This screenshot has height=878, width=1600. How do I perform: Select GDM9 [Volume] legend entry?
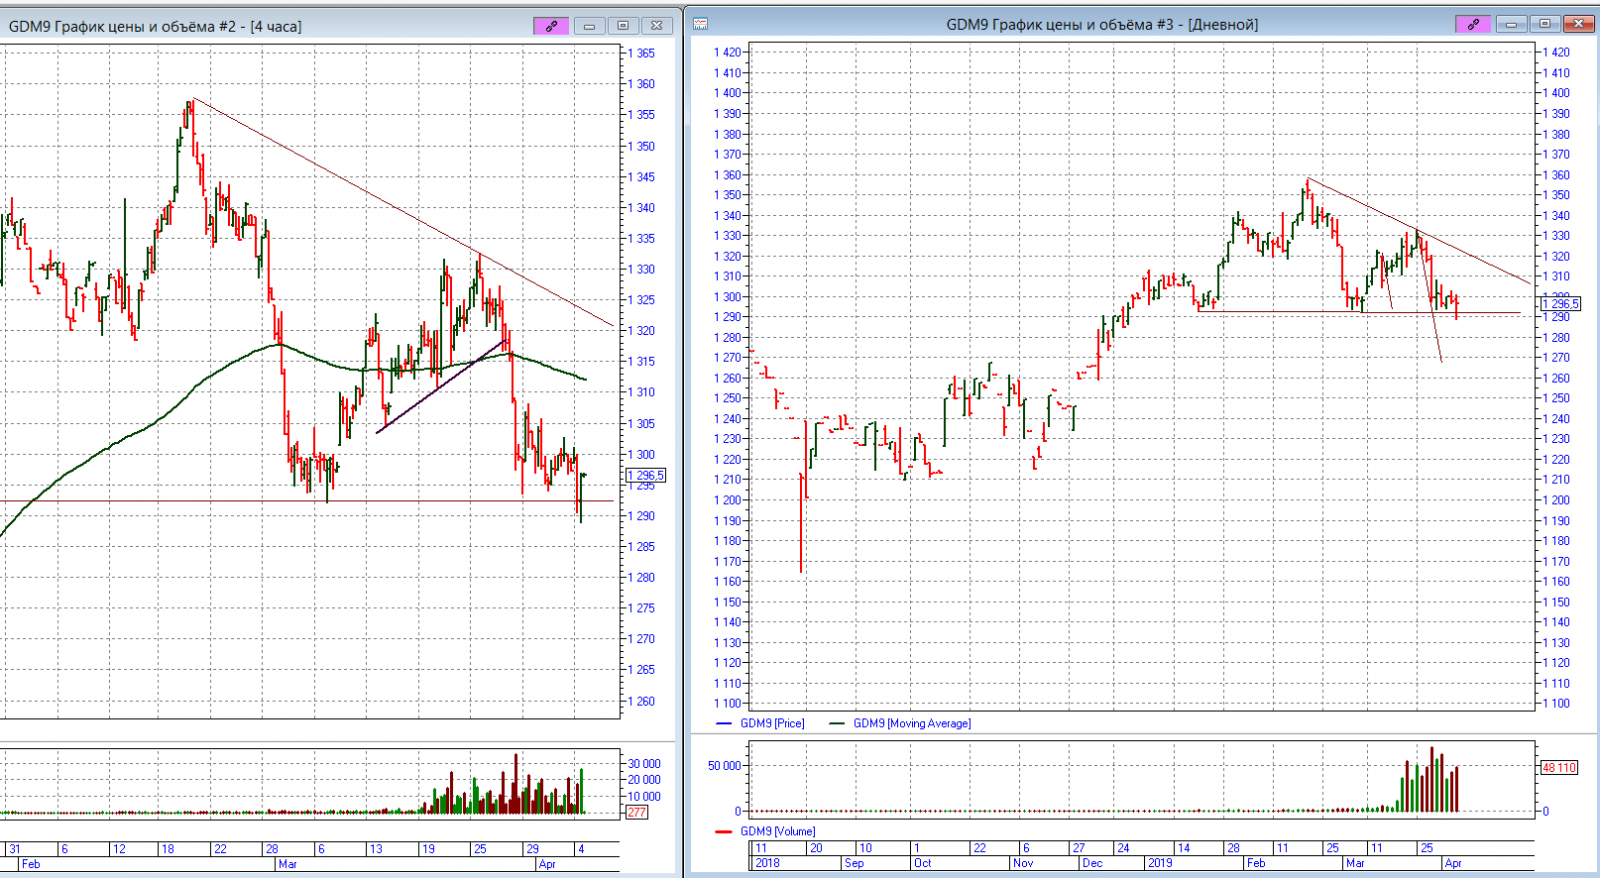click(x=777, y=831)
